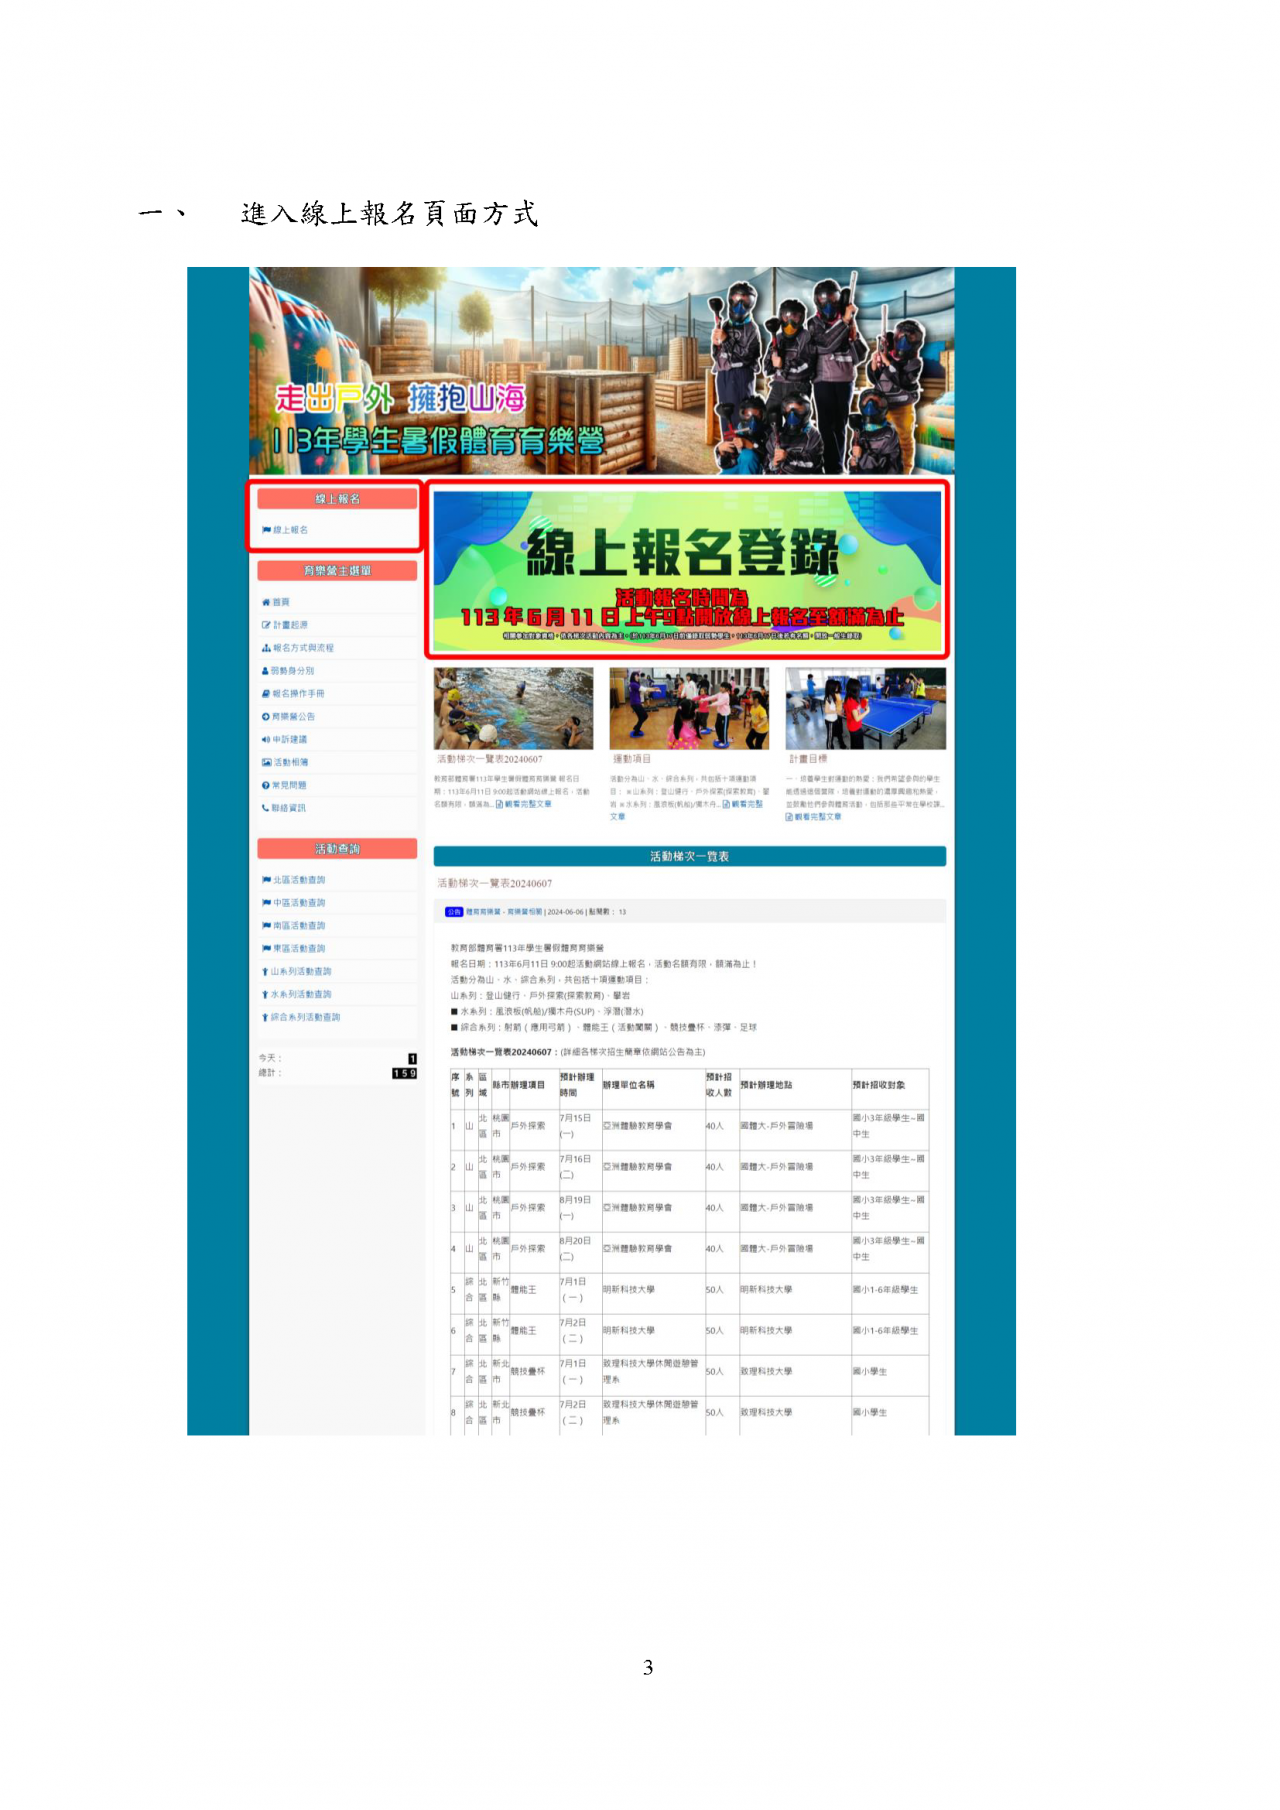Click the person icon beside 弱勢身分別
This screenshot has height=1810, width=1280.
click(266, 671)
